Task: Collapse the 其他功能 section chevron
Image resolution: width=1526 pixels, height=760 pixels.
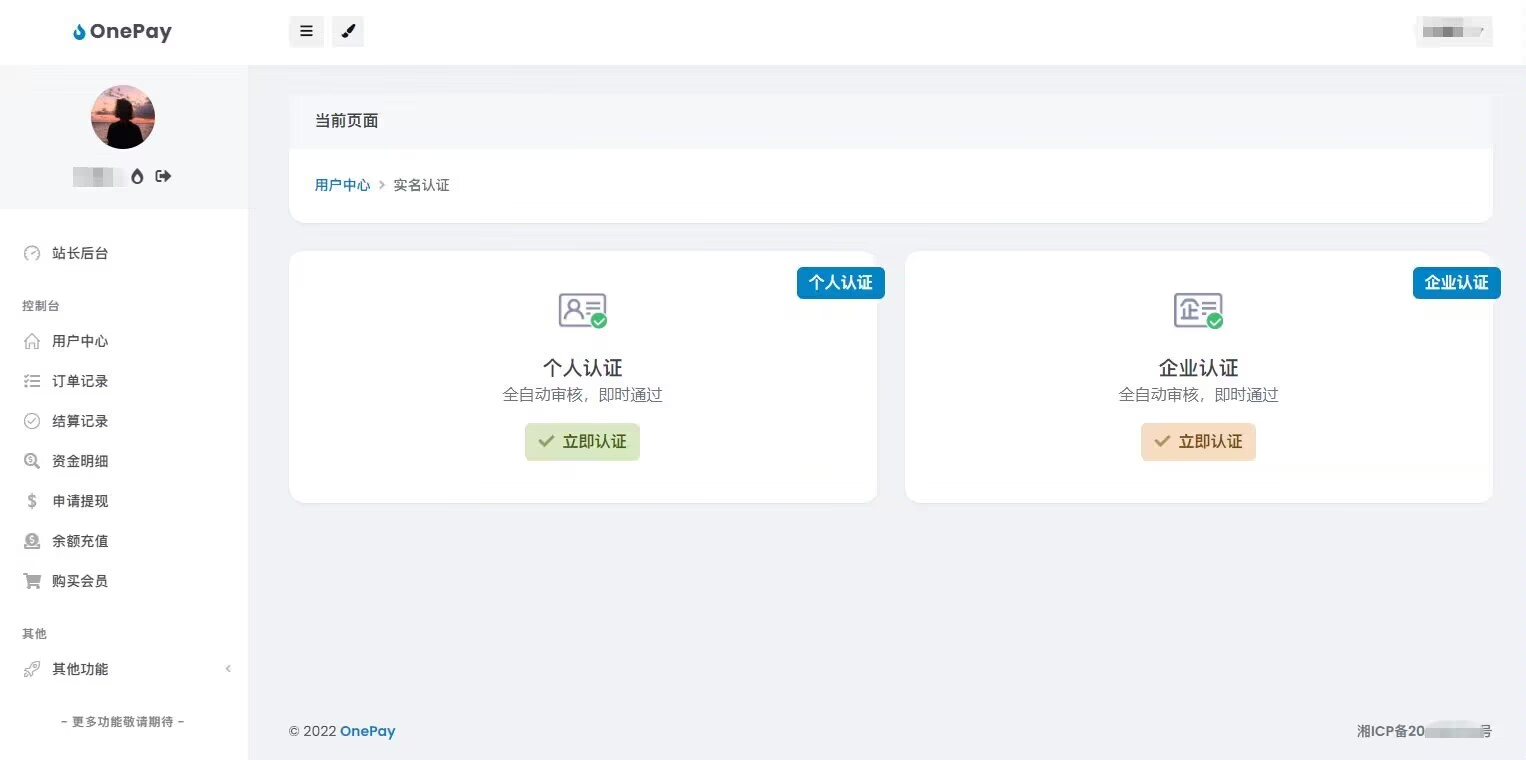Action: point(228,669)
